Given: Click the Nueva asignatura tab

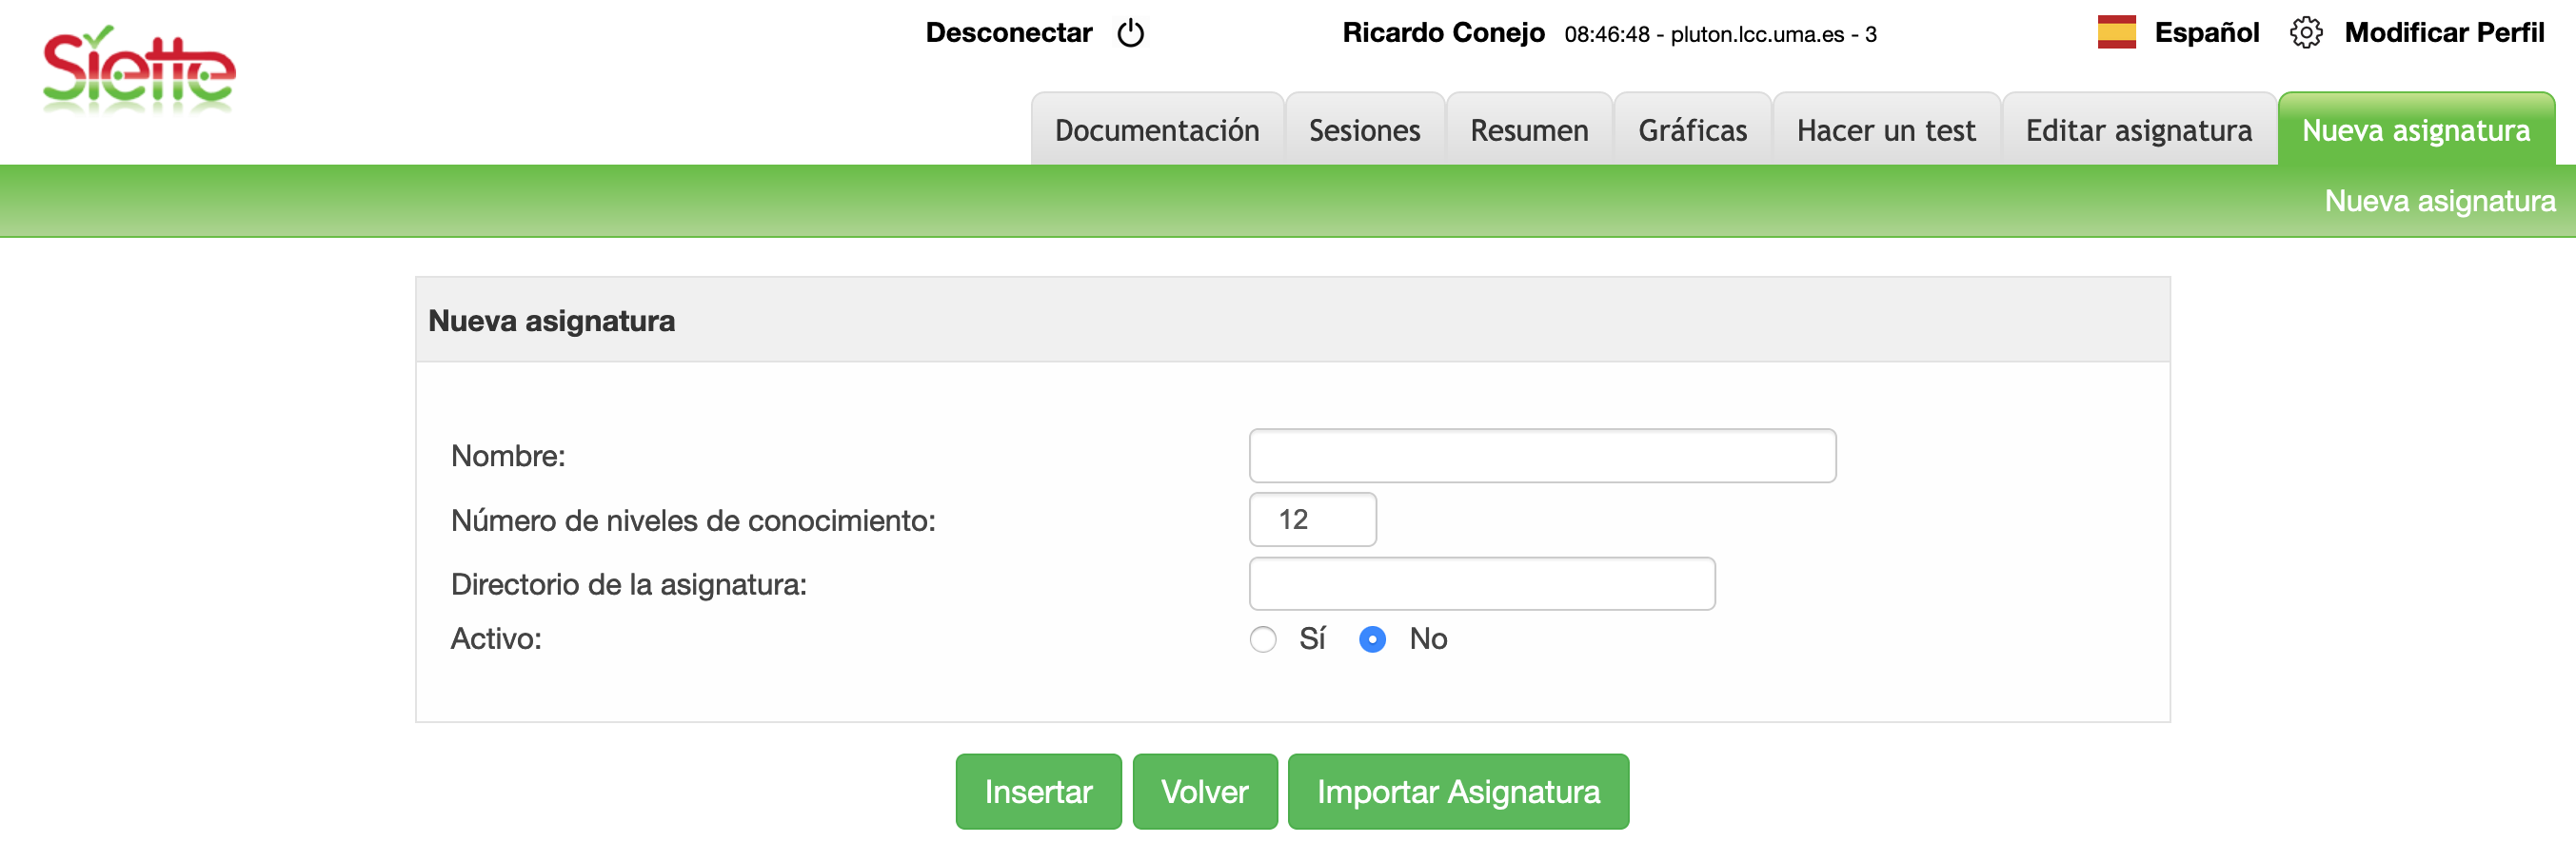Looking at the screenshot, I should 2415,130.
